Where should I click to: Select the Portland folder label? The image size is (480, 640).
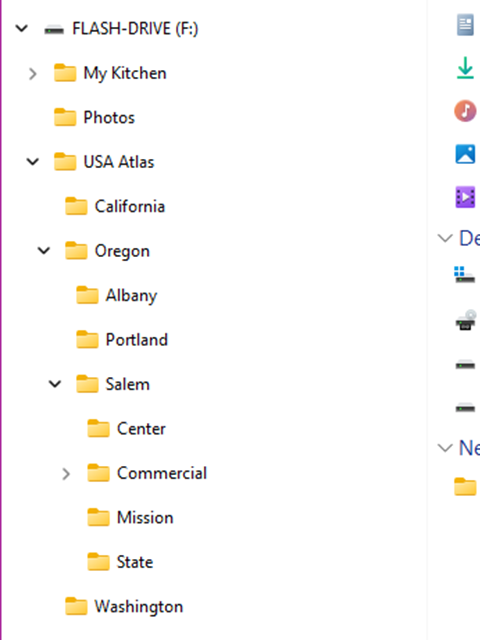(x=137, y=340)
